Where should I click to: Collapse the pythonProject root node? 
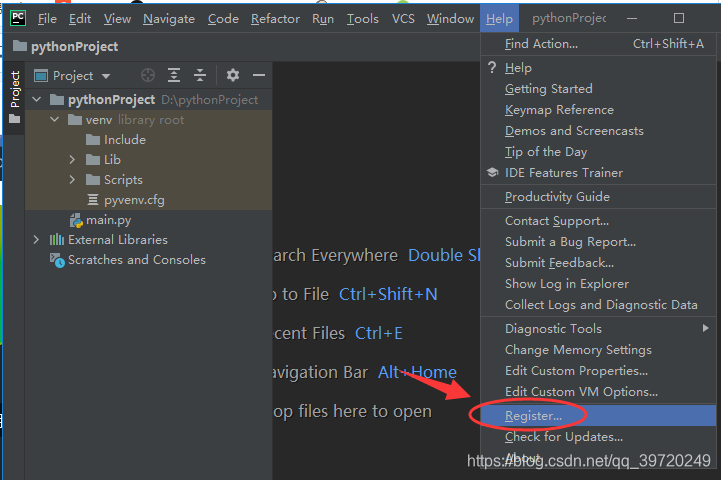37,99
